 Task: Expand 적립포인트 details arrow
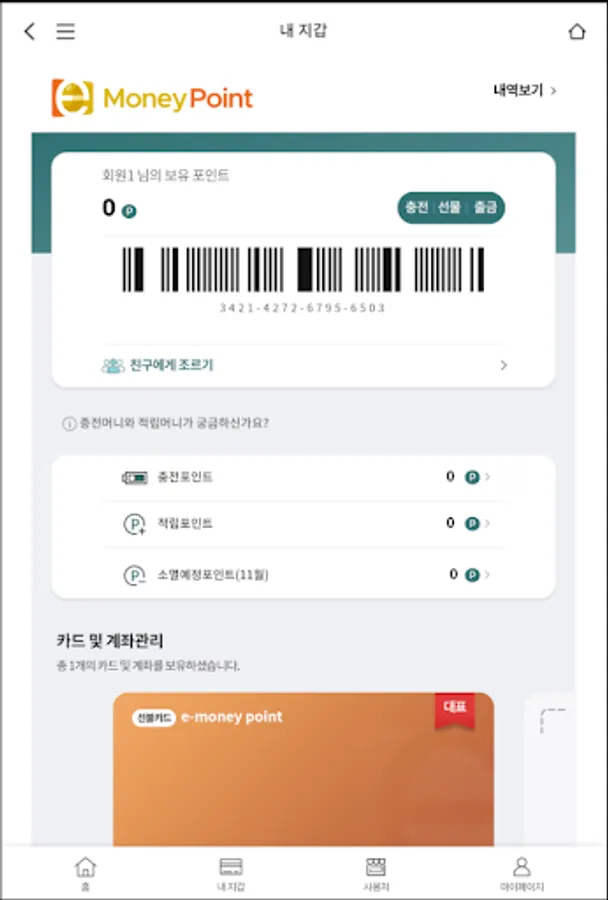click(x=487, y=523)
